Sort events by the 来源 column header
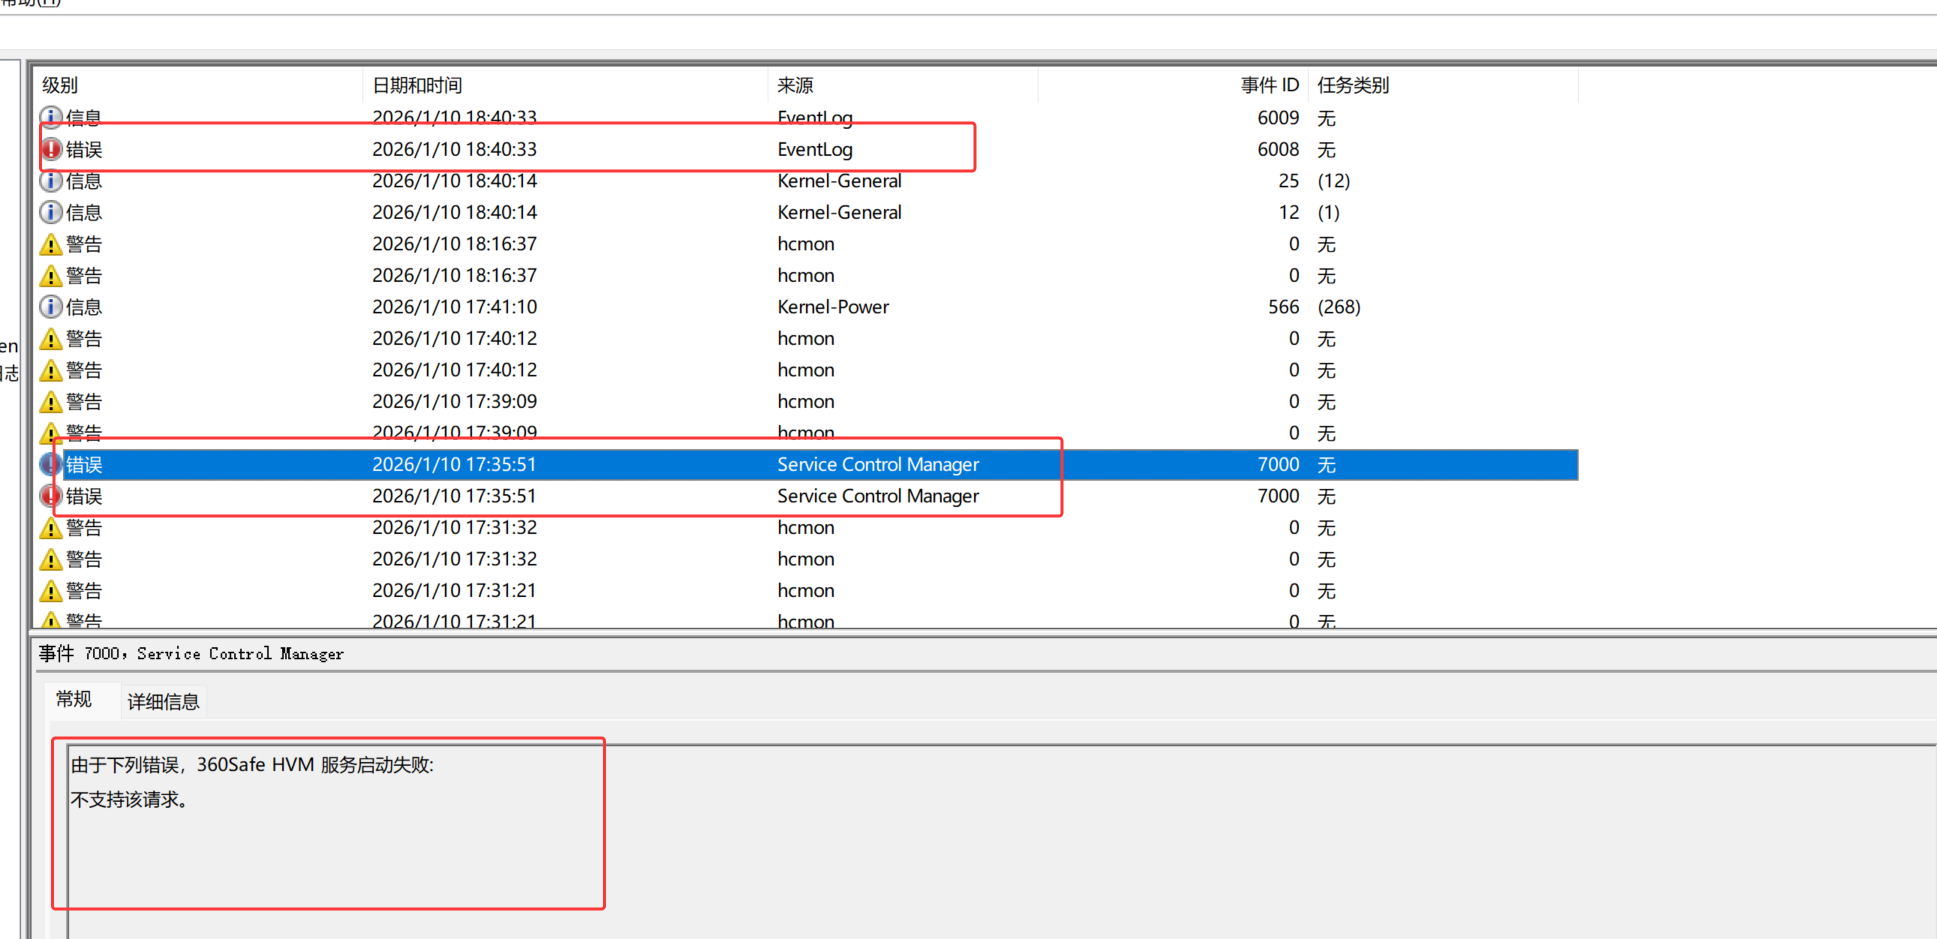The image size is (1937, 939). coord(795,86)
